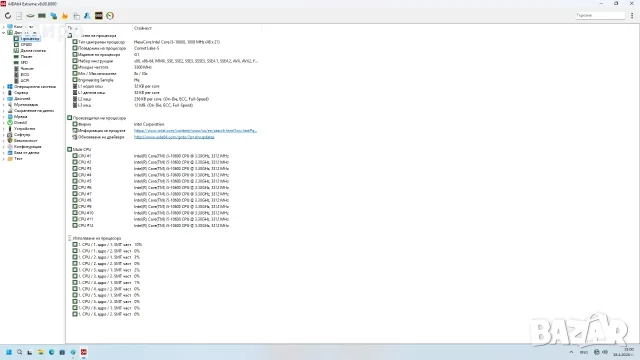Click the shield Безопасност tree icon

(x=10, y=140)
